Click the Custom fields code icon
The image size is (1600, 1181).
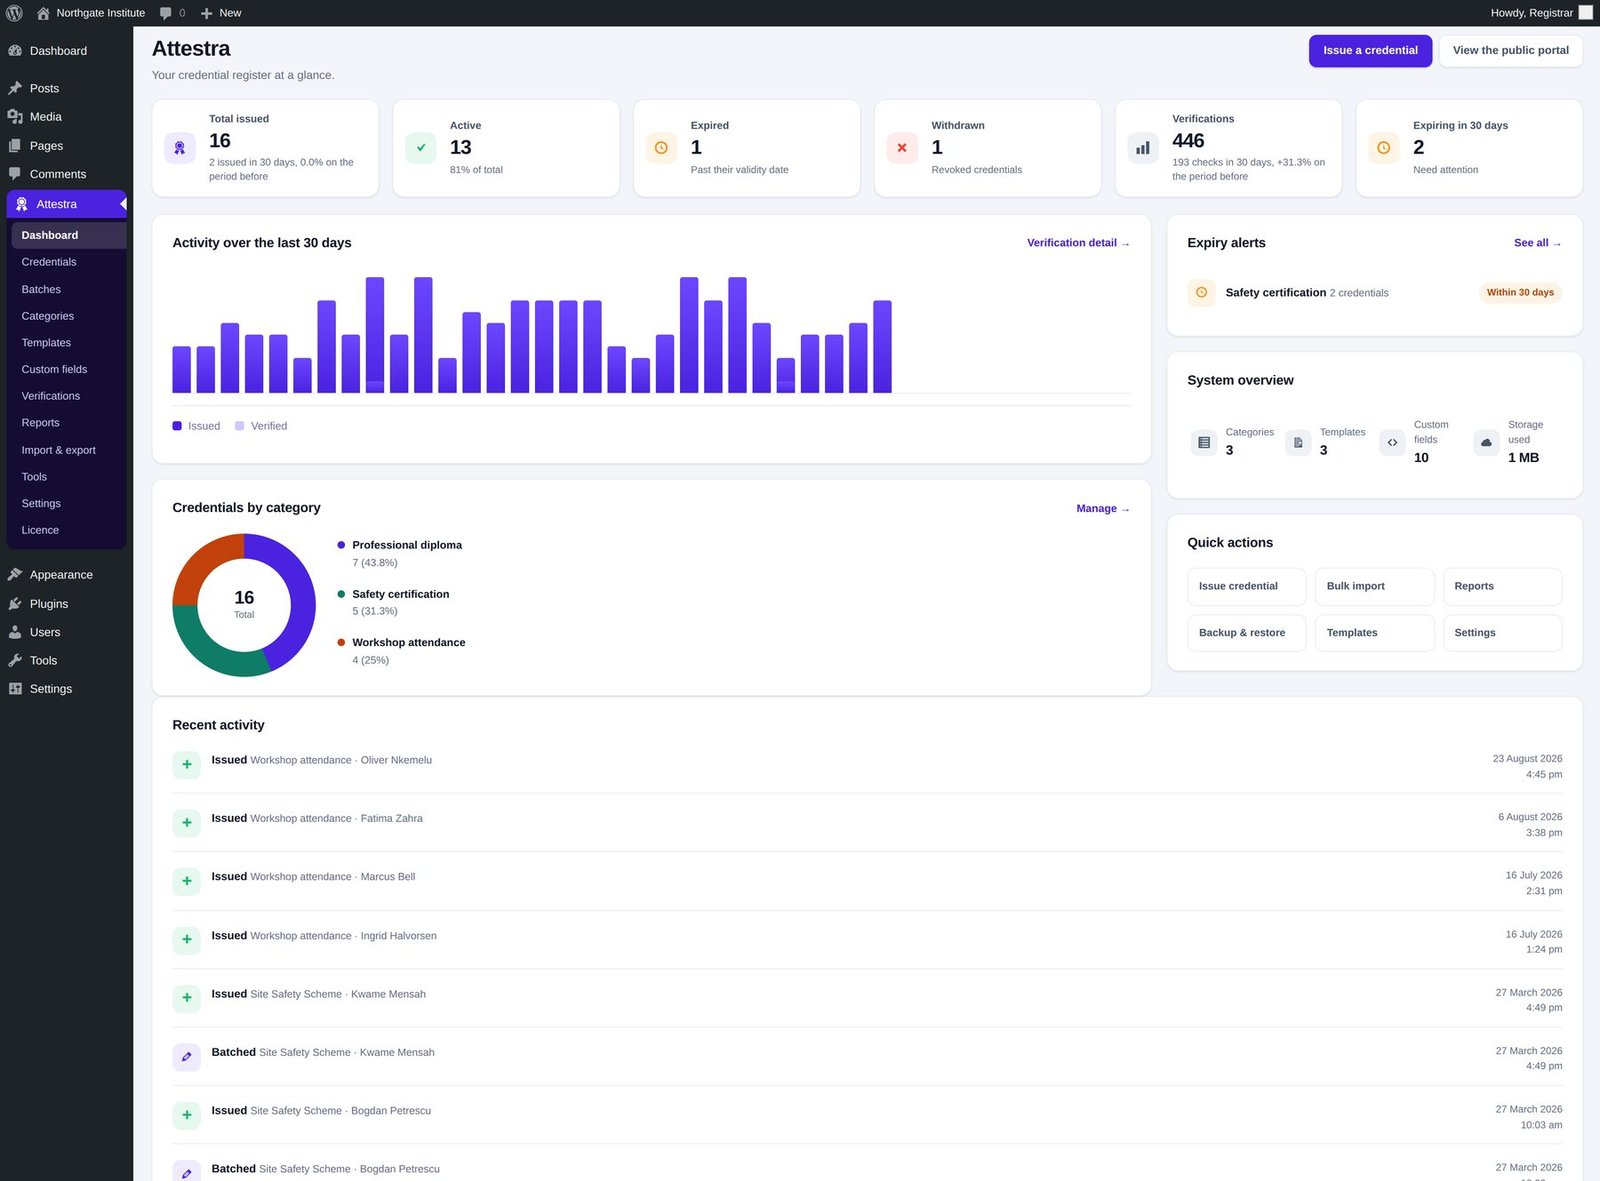pyautogui.click(x=1392, y=442)
